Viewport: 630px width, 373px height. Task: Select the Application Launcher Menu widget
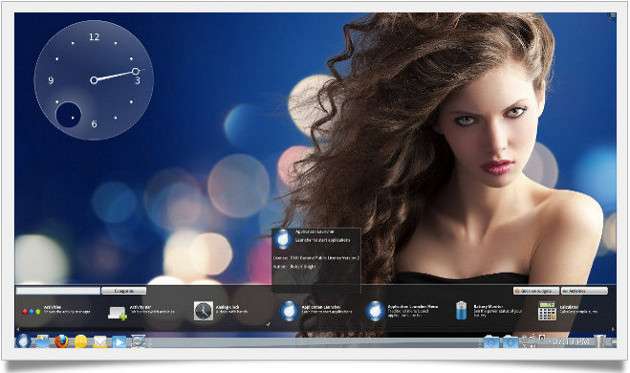coord(402,311)
